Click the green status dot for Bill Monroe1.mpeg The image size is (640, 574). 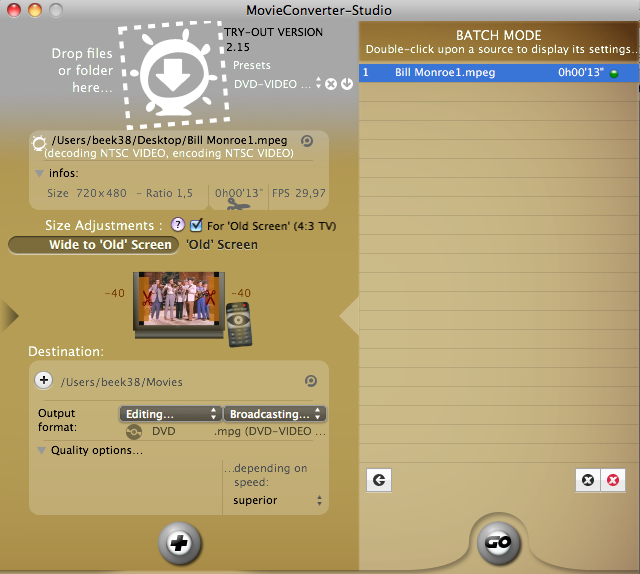point(614,73)
